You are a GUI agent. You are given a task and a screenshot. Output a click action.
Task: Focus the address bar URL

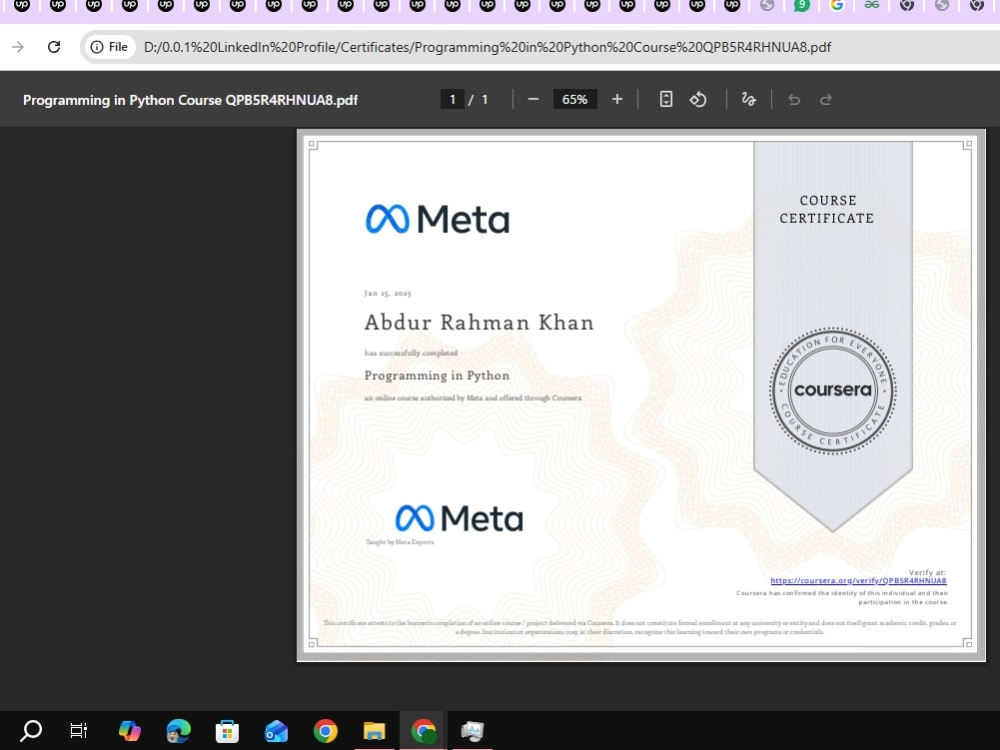(x=487, y=47)
